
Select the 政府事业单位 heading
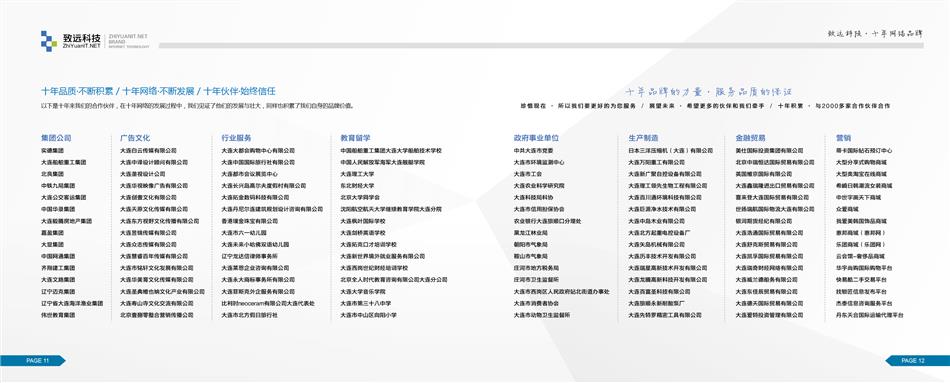tap(536, 138)
